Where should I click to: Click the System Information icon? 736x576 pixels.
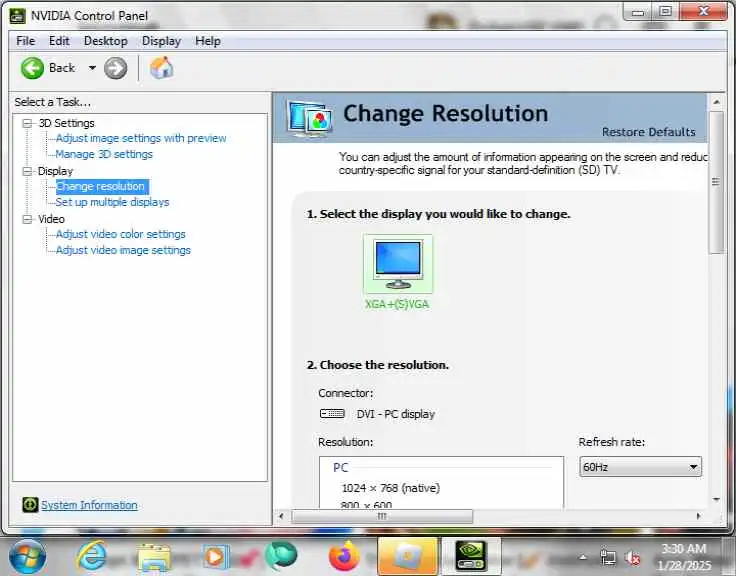click(30, 505)
